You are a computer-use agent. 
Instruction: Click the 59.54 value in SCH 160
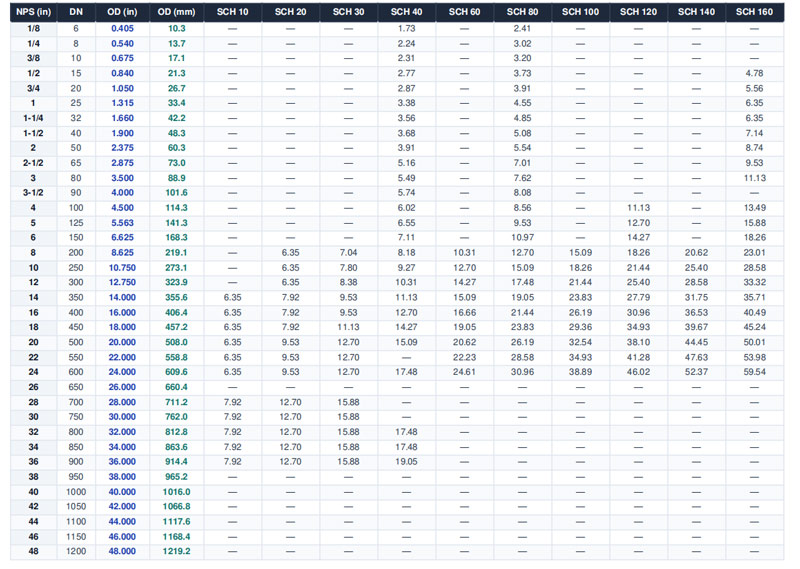(x=755, y=372)
